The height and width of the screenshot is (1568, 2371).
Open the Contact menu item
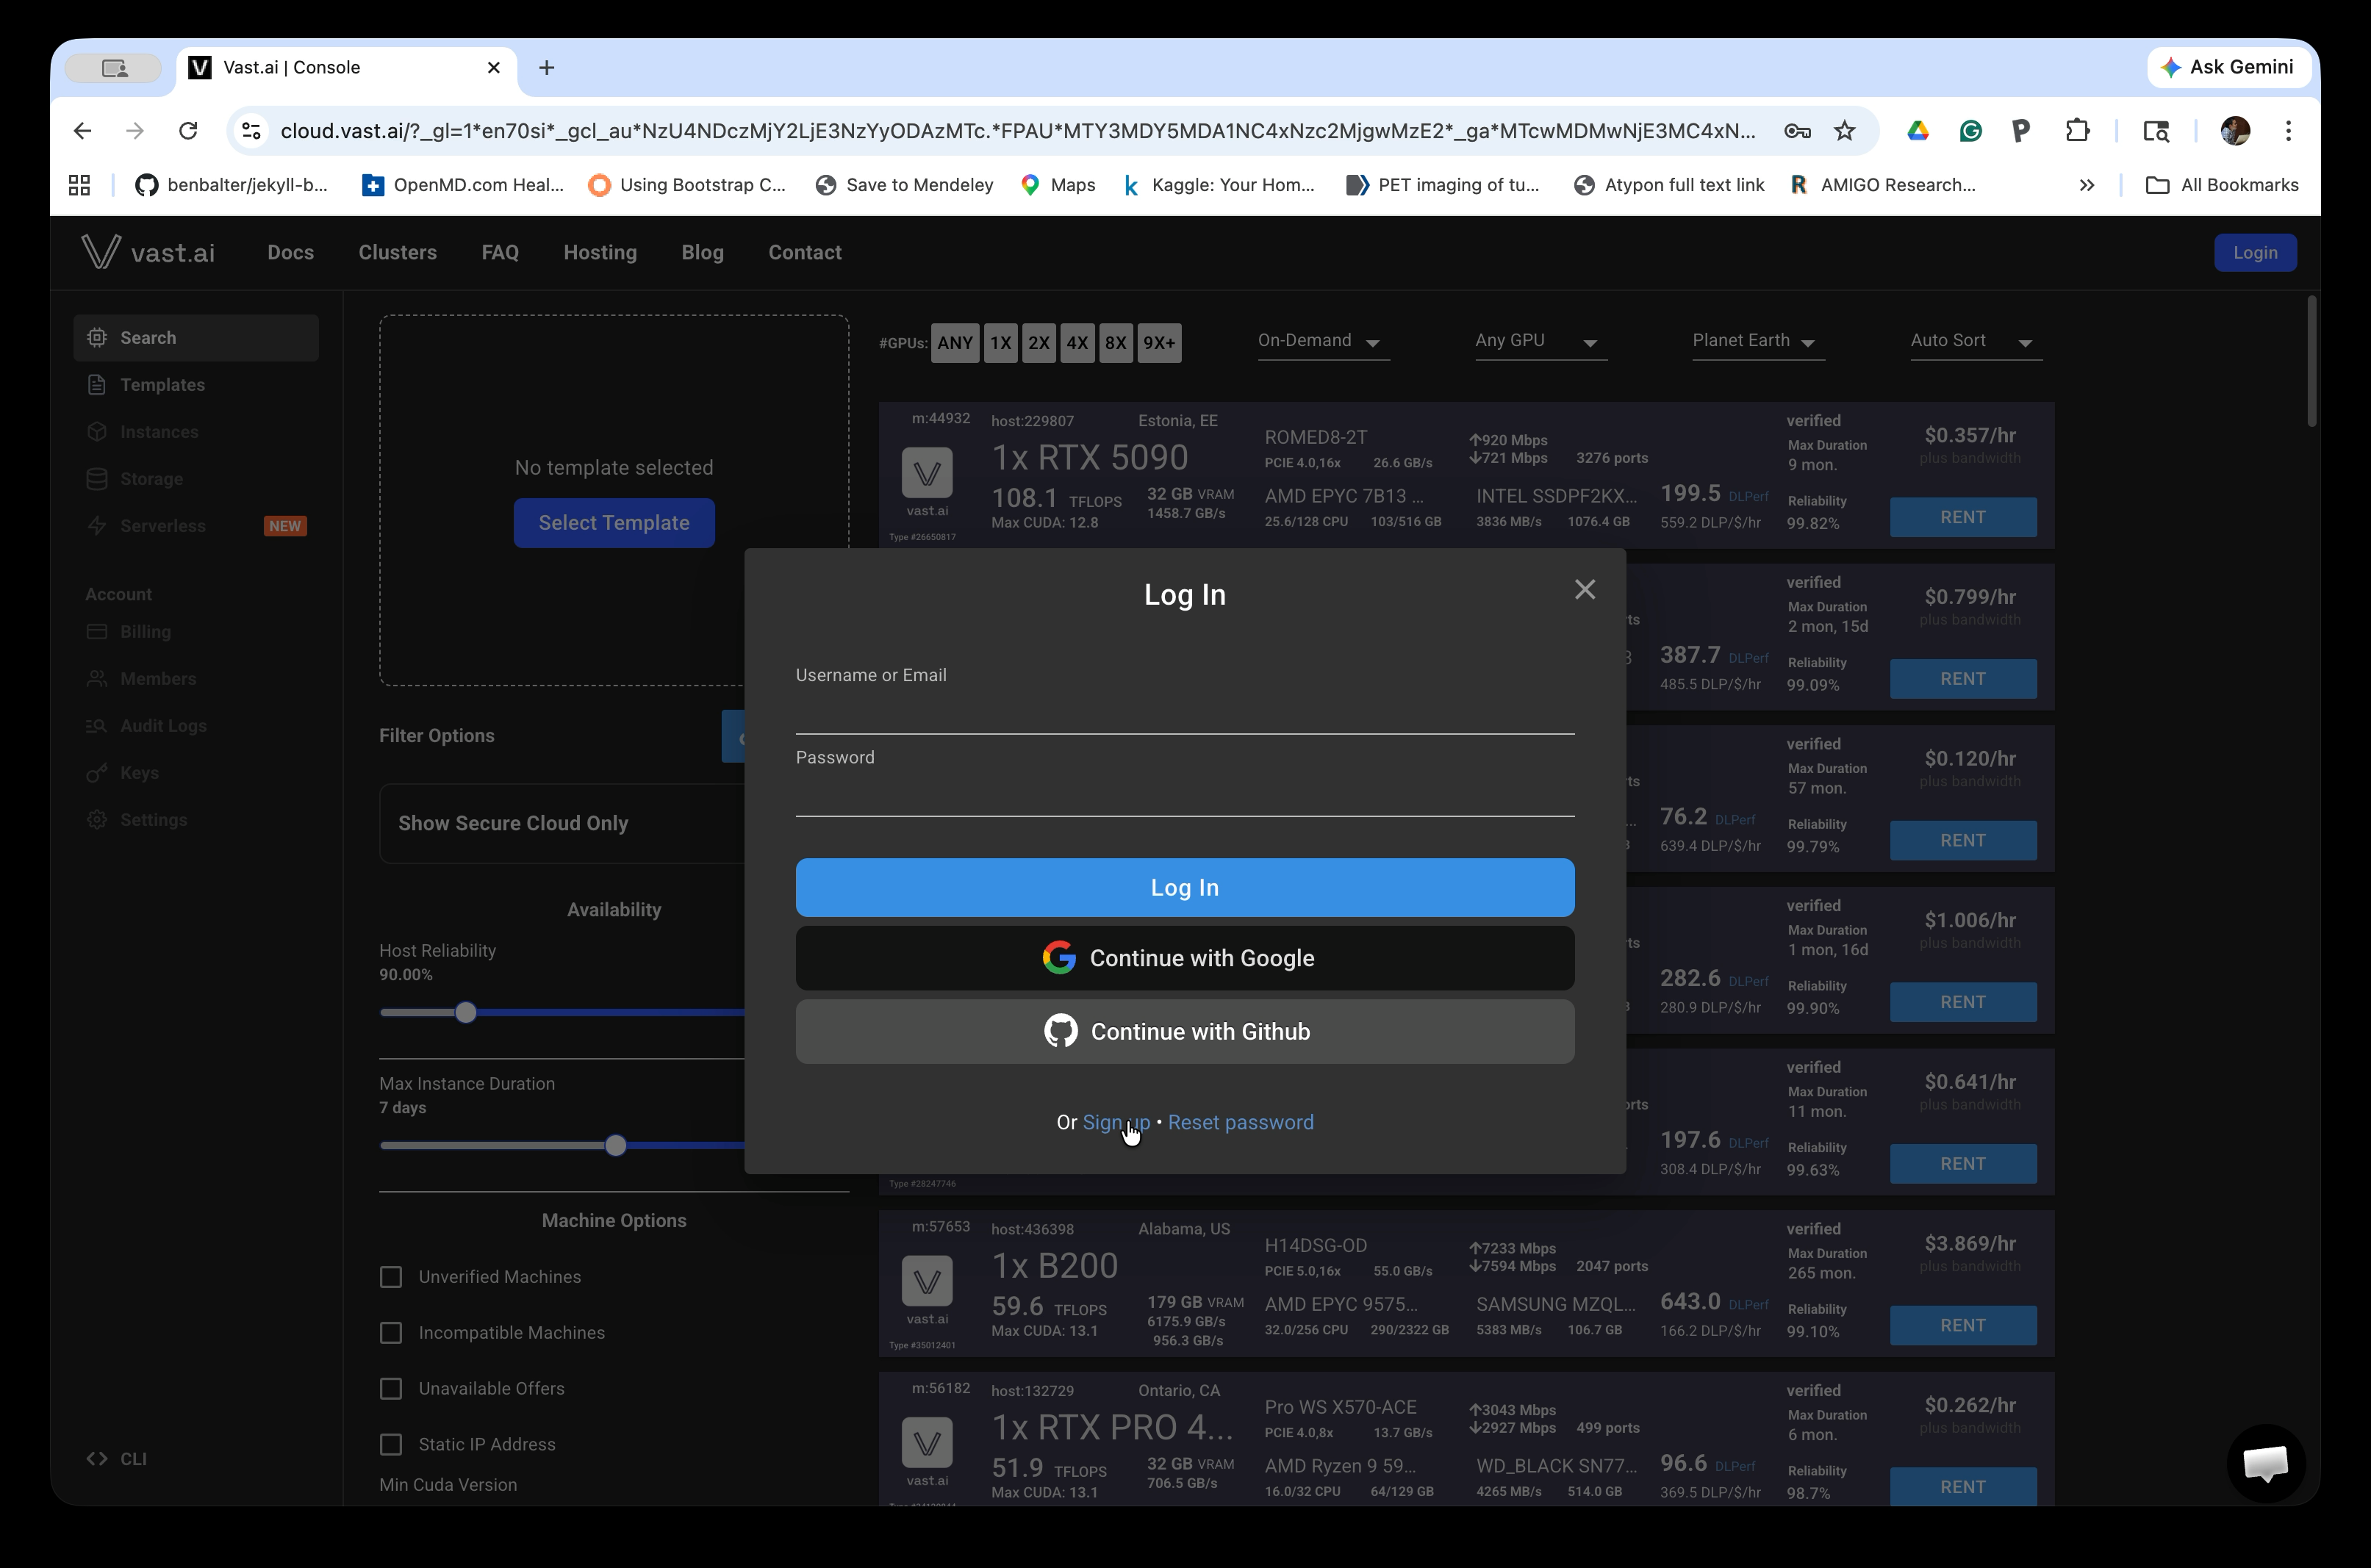point(804,252)
